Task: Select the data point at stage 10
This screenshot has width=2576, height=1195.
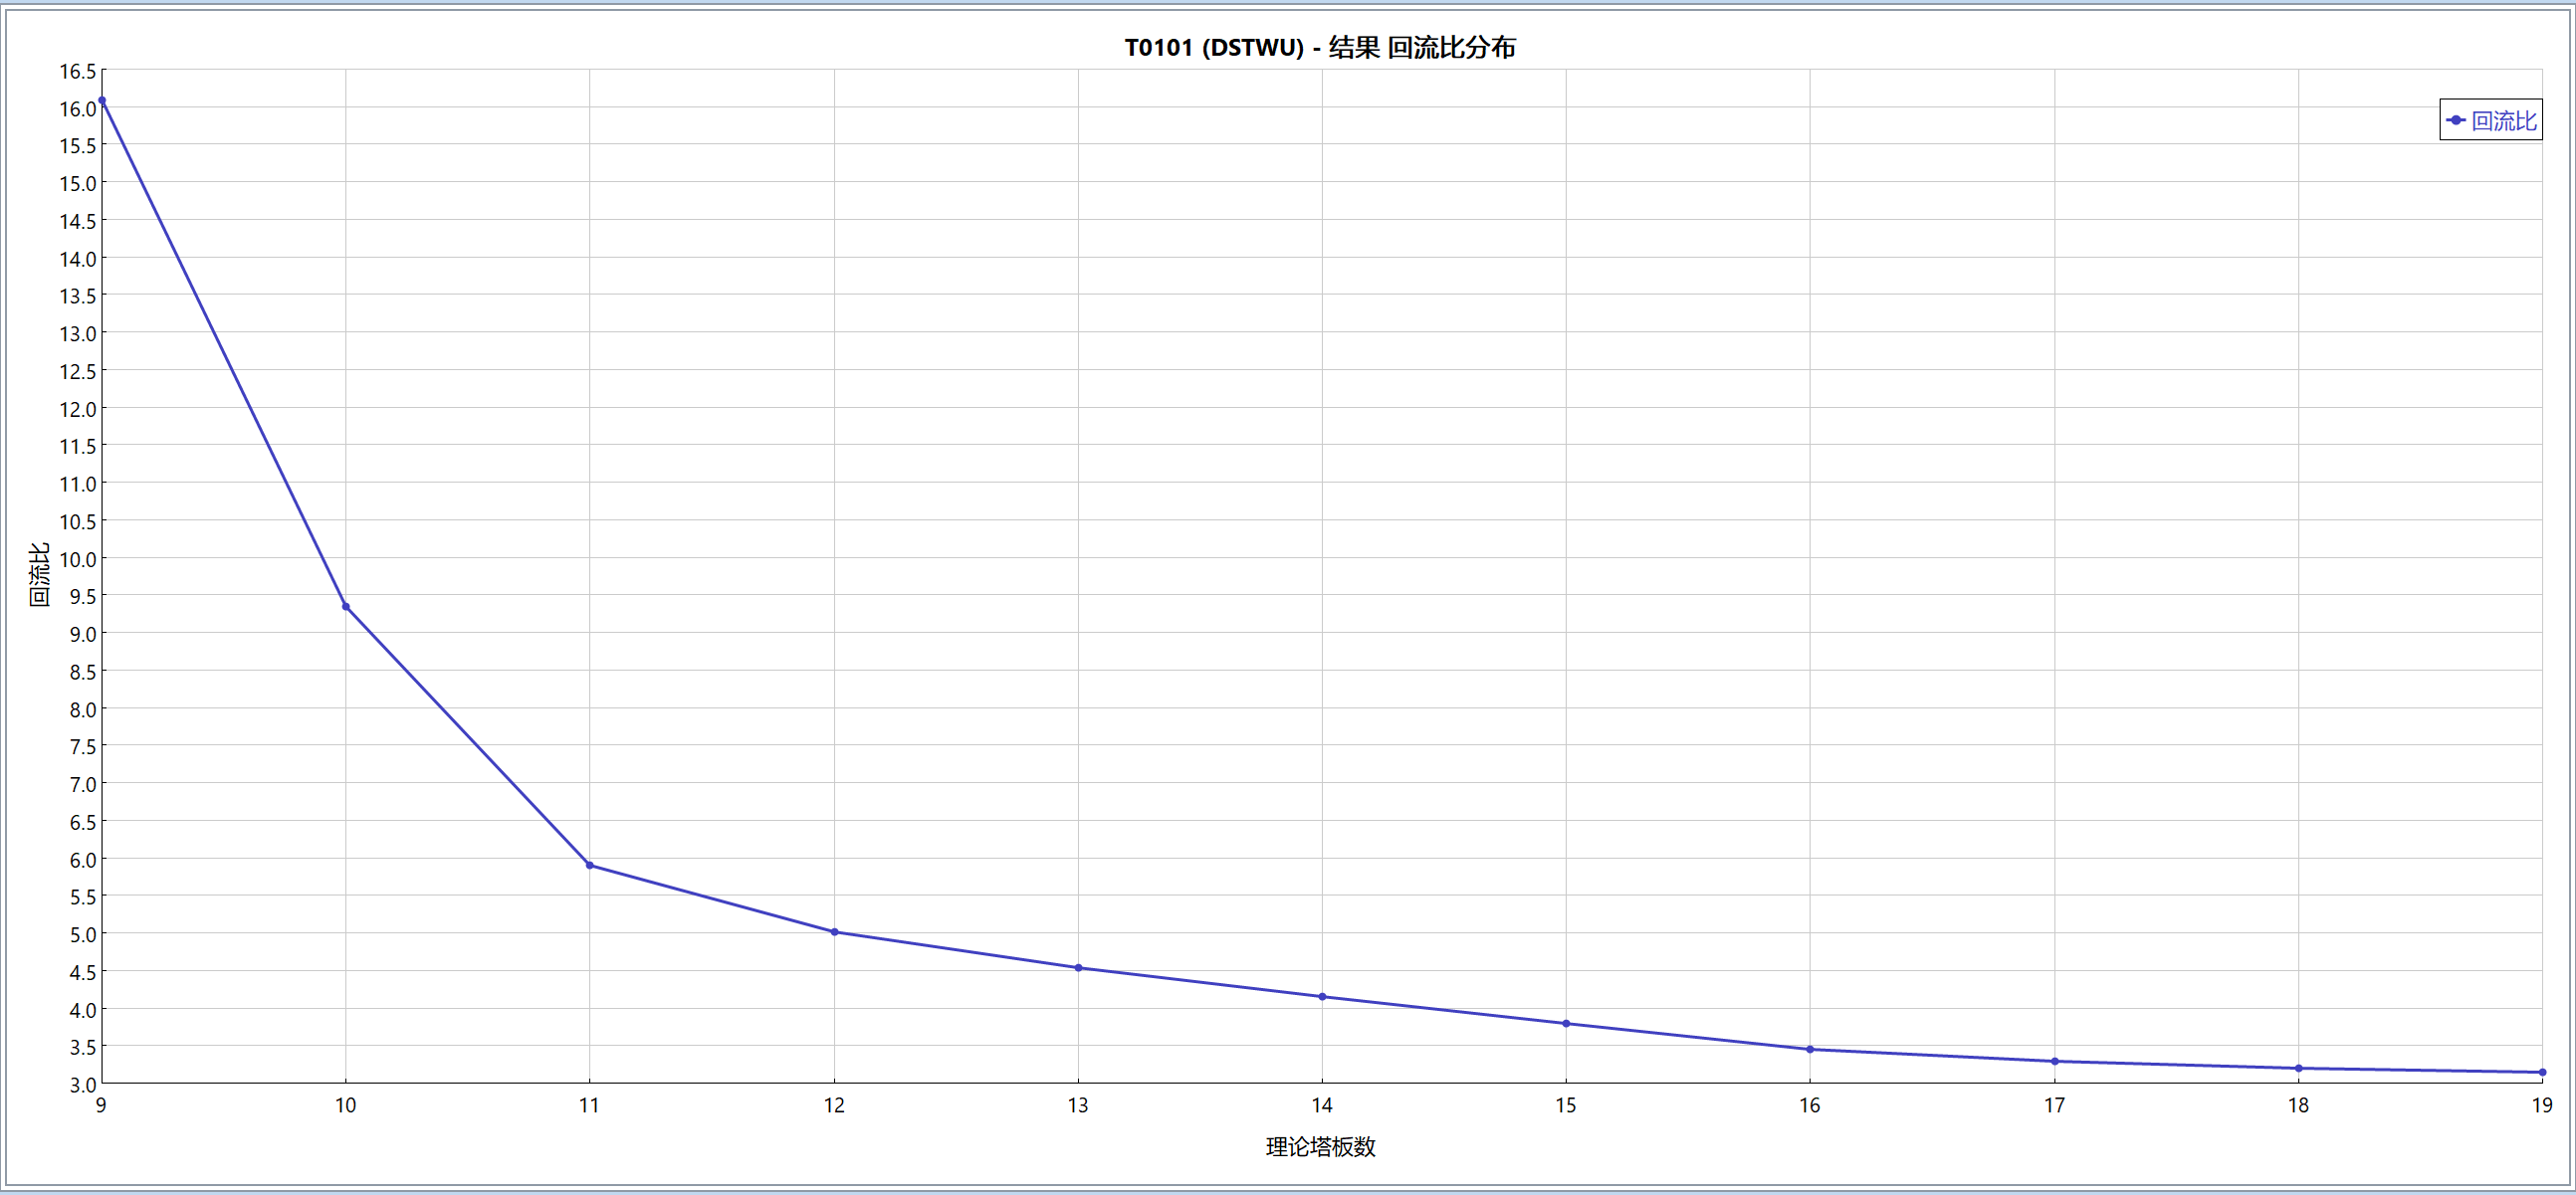Action: (x=346, y=607)
